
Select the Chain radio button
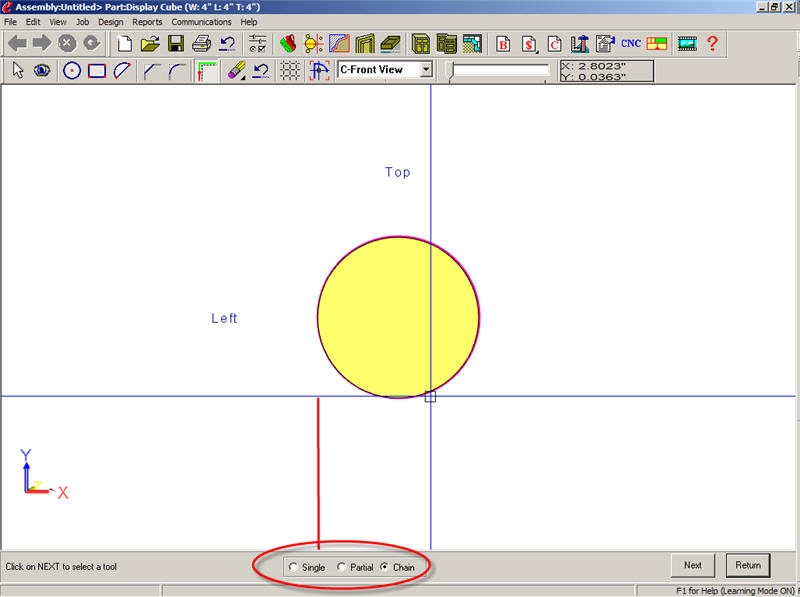pyautogui.click(x=384, y=567)
